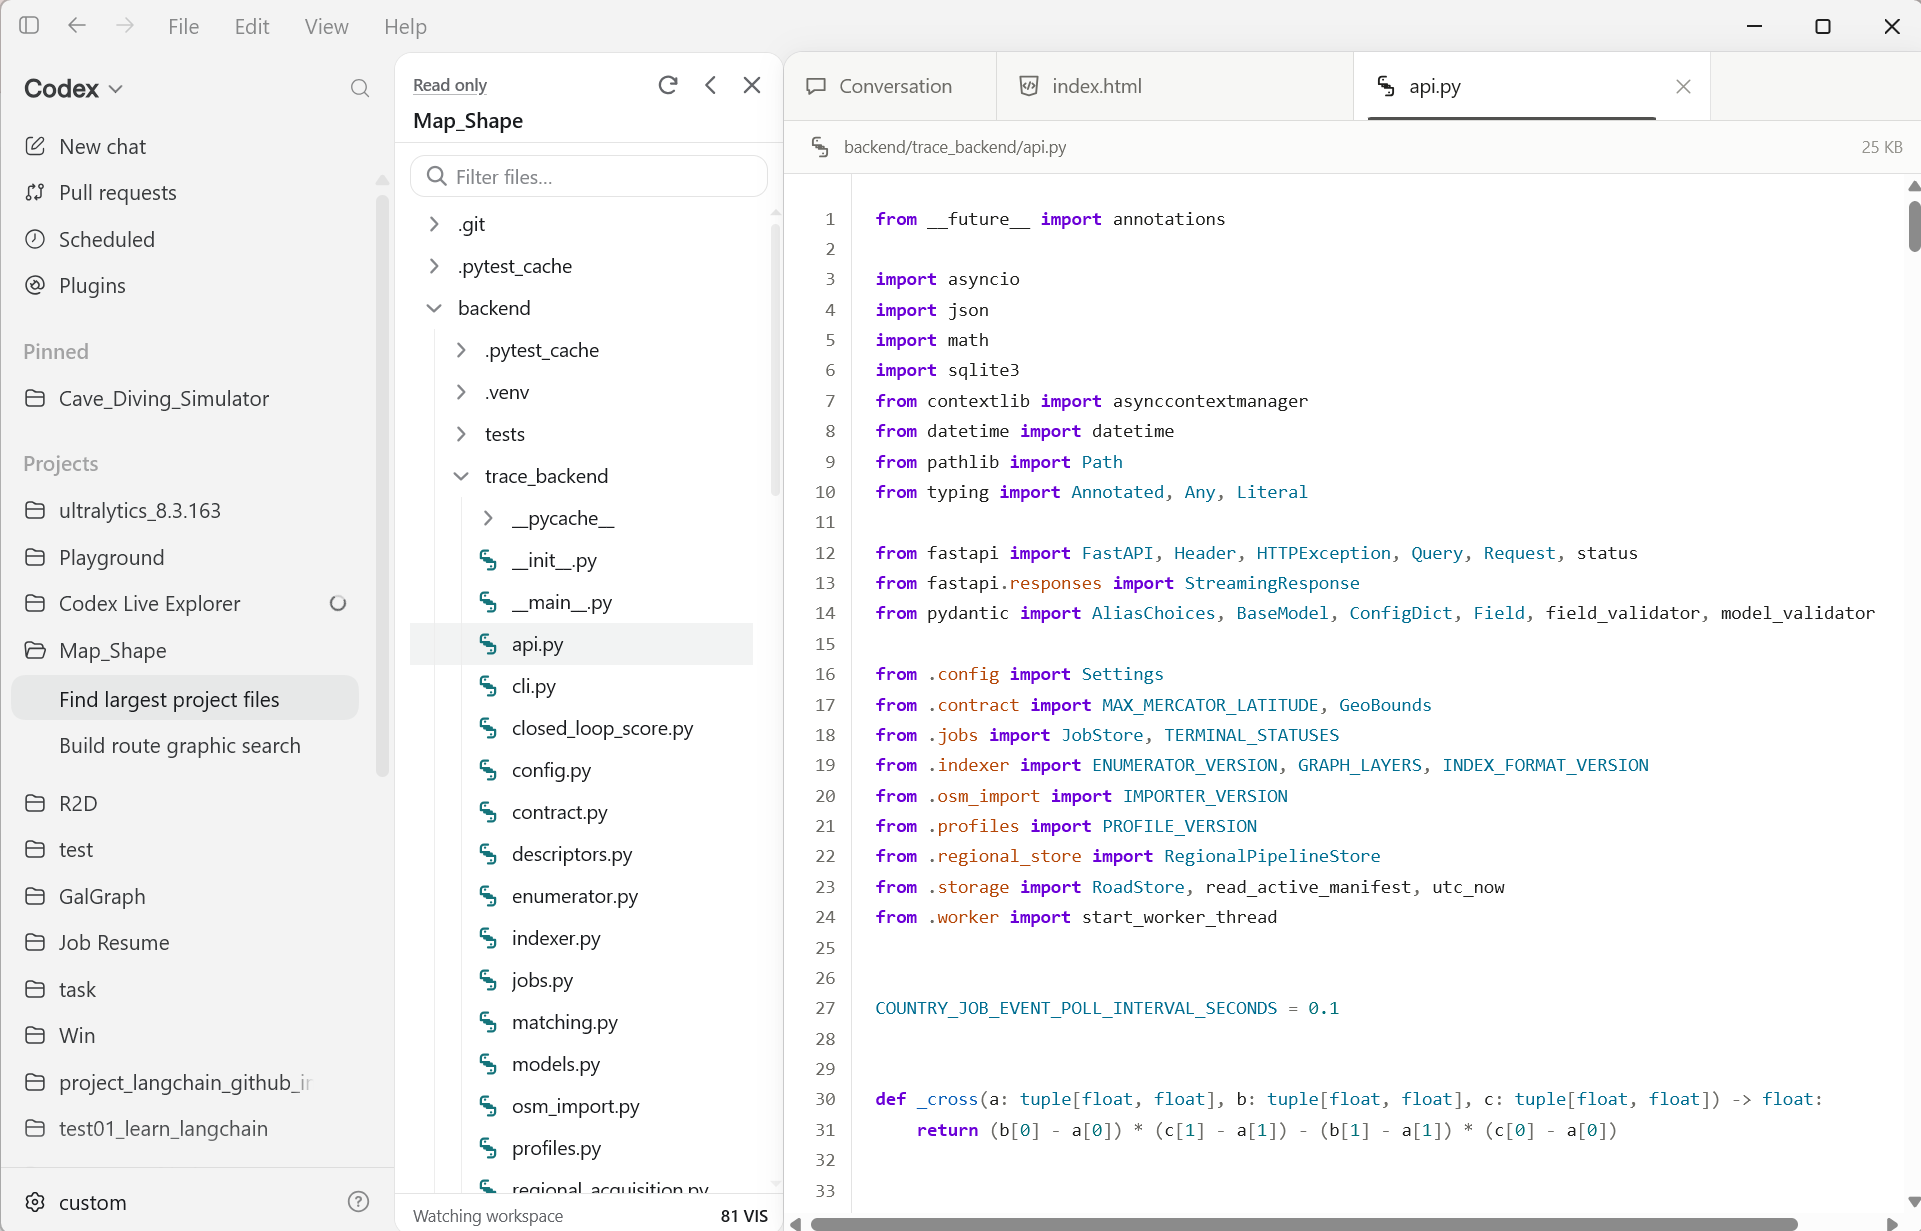Viewport: 1921px width, 1231px height.
Task: Open custom settings gear
Action: pyautogui.click(x=35, y=1201)
